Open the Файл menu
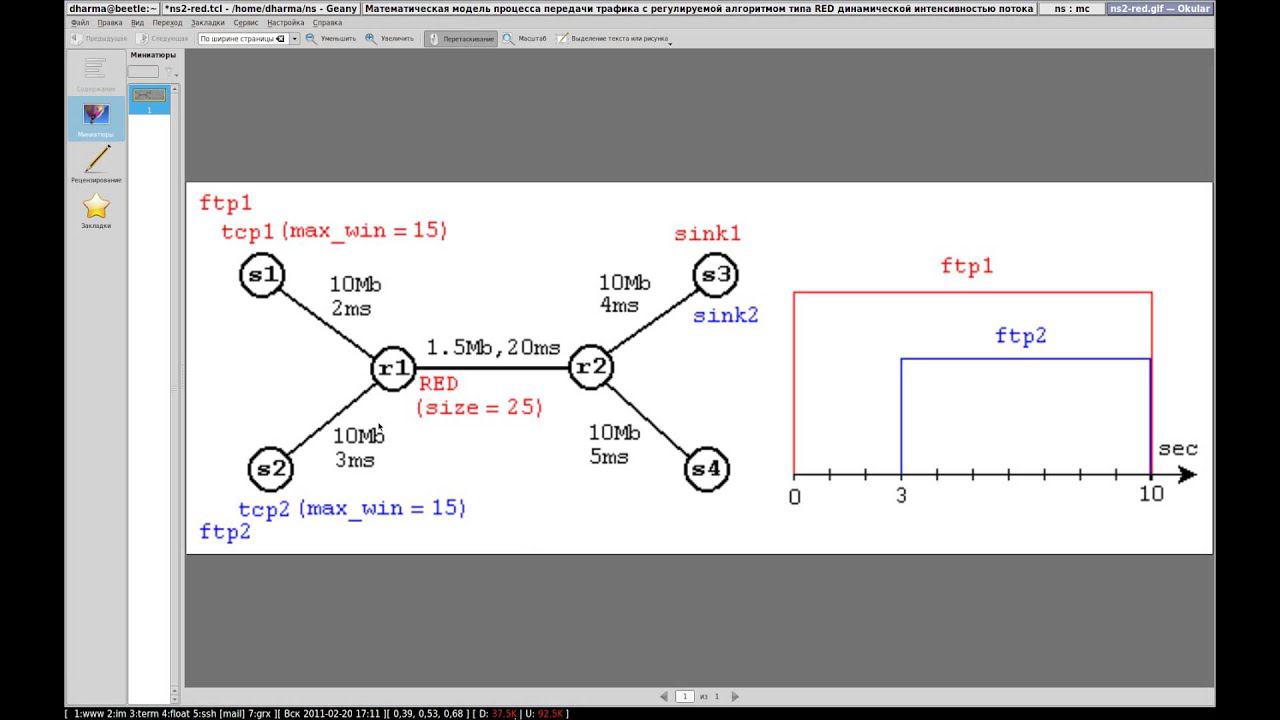 pos(80,22)
